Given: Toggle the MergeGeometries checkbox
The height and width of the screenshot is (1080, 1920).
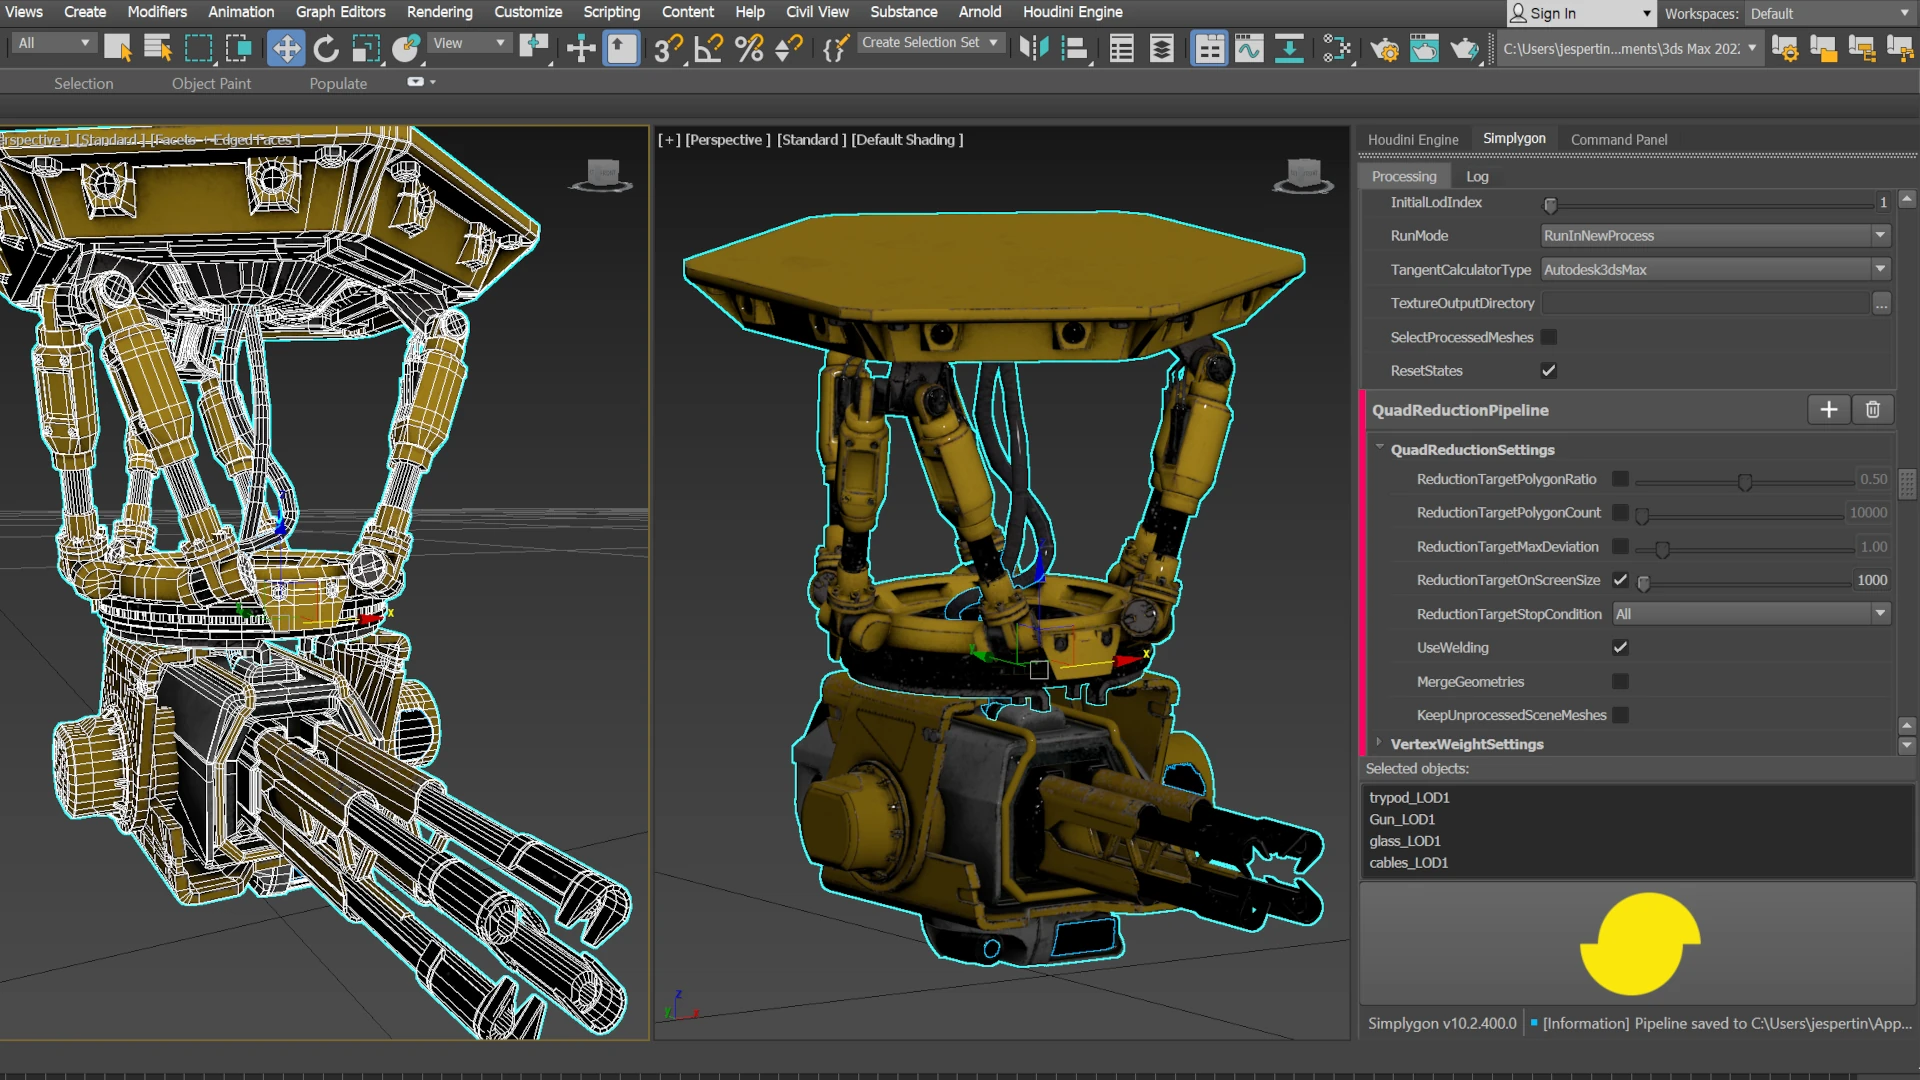Looking at the screenshot, I should 1621,682.
